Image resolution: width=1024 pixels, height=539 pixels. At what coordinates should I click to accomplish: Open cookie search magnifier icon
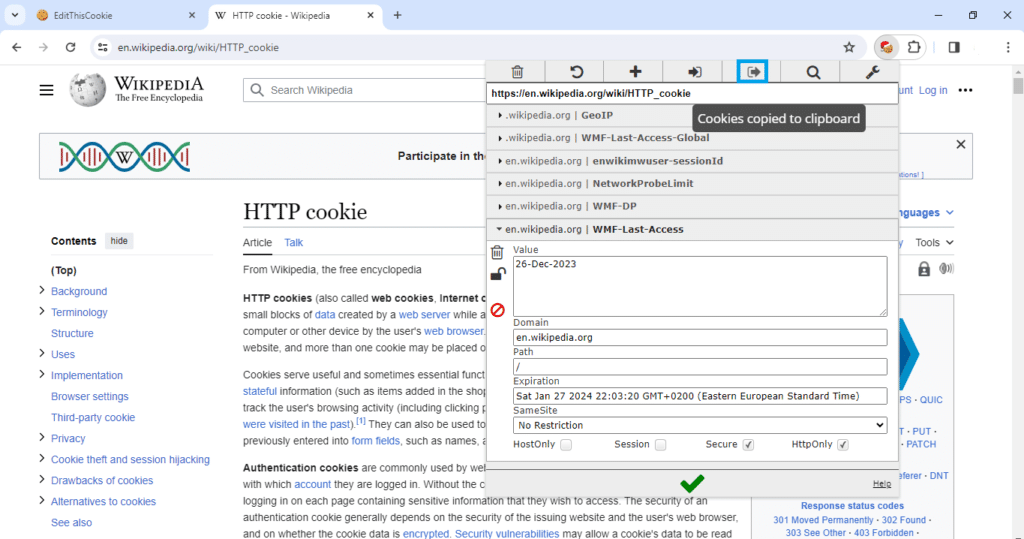[813, 72]
